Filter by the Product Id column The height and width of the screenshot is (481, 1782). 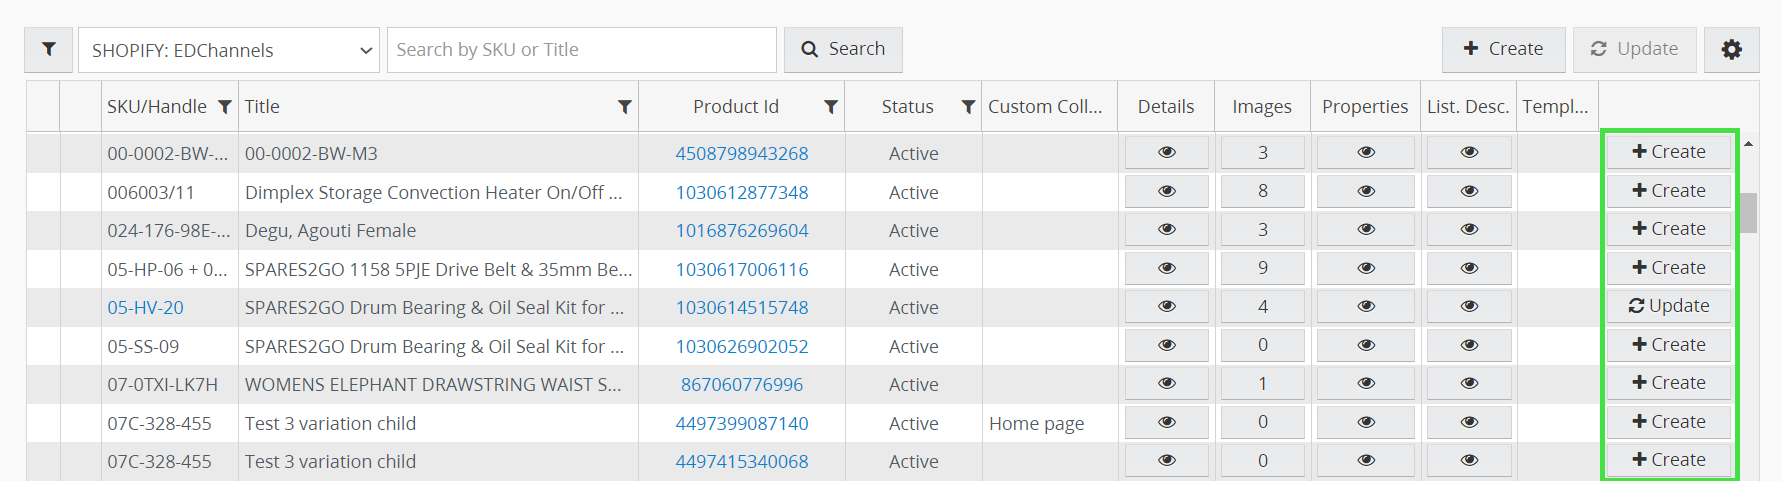pyautogui.click(x=830, y=107)
